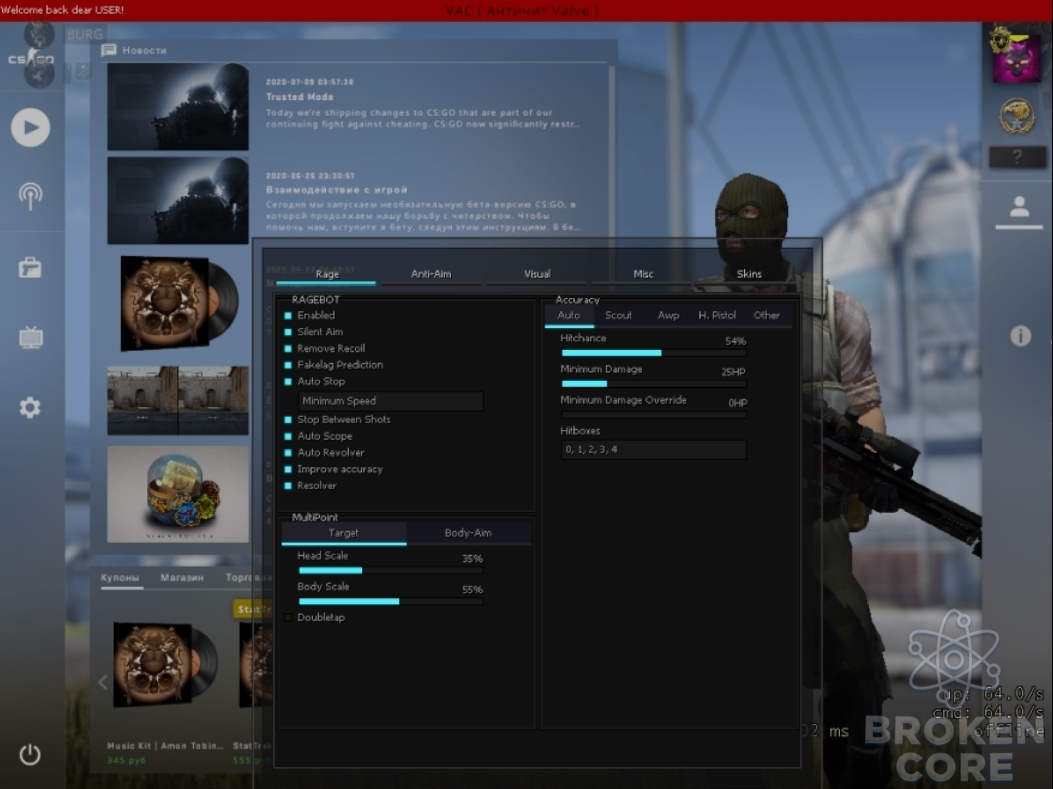Switch to the Visual tab
Image resolution: width=1053 pixels, height=789 pixels.
click(x=537, y=274)
